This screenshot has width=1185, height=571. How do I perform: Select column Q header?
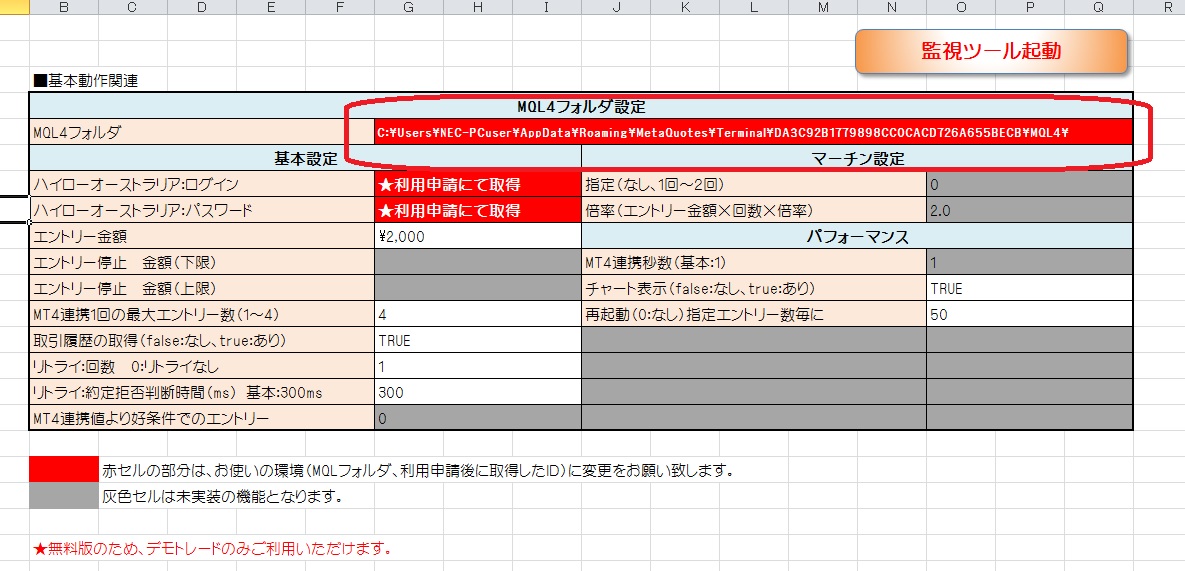[1098, 8]
